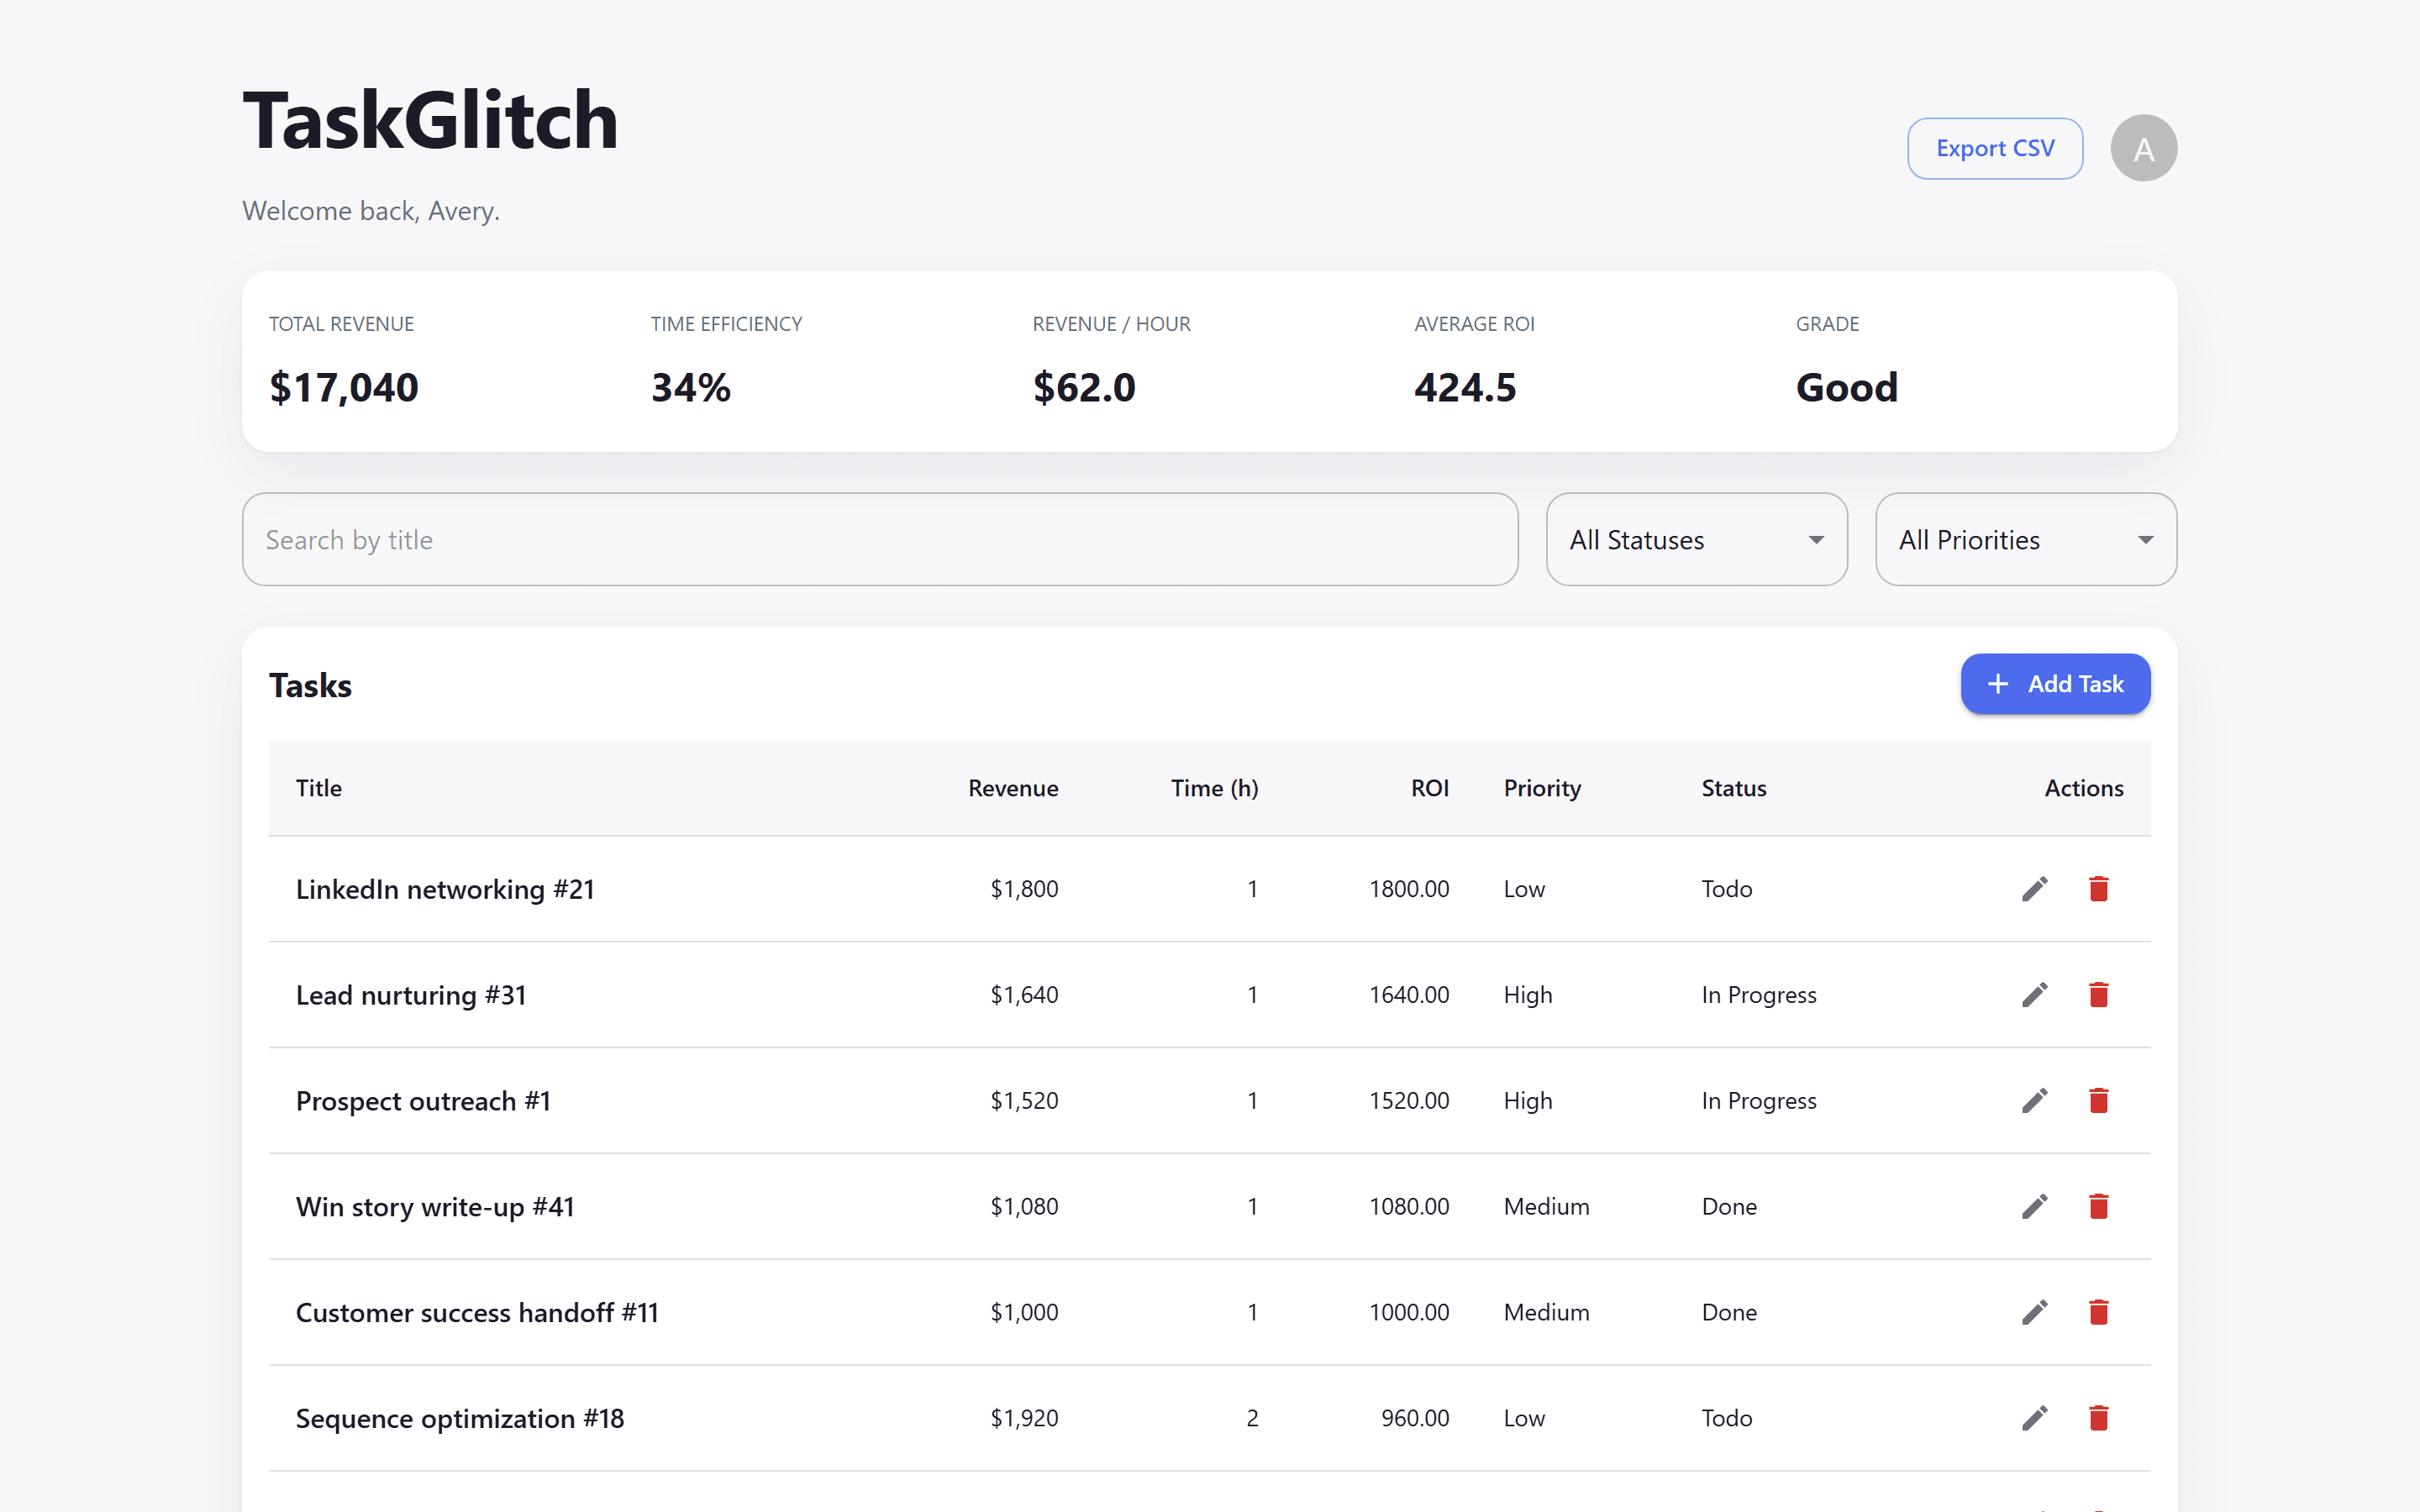Click the Revenue column header

pyautogui.click(x=1012, y=789)
